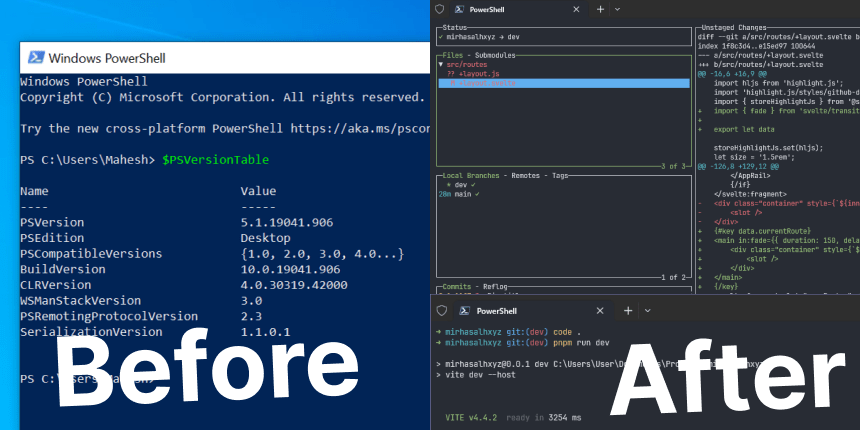Select the status line mirhasalhxyz → dev
Screen dimensions: 860x430
(479, 37)
